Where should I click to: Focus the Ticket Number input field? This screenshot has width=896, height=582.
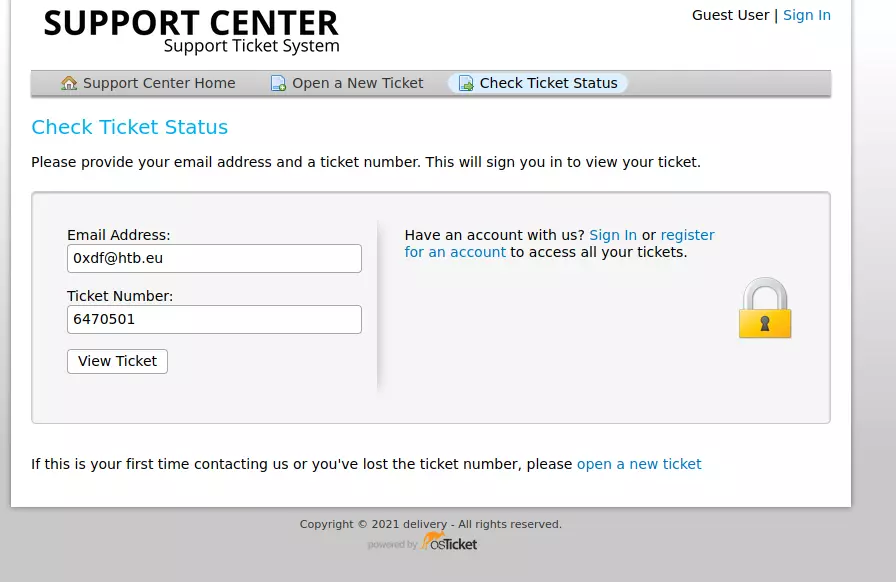point(214,319)
